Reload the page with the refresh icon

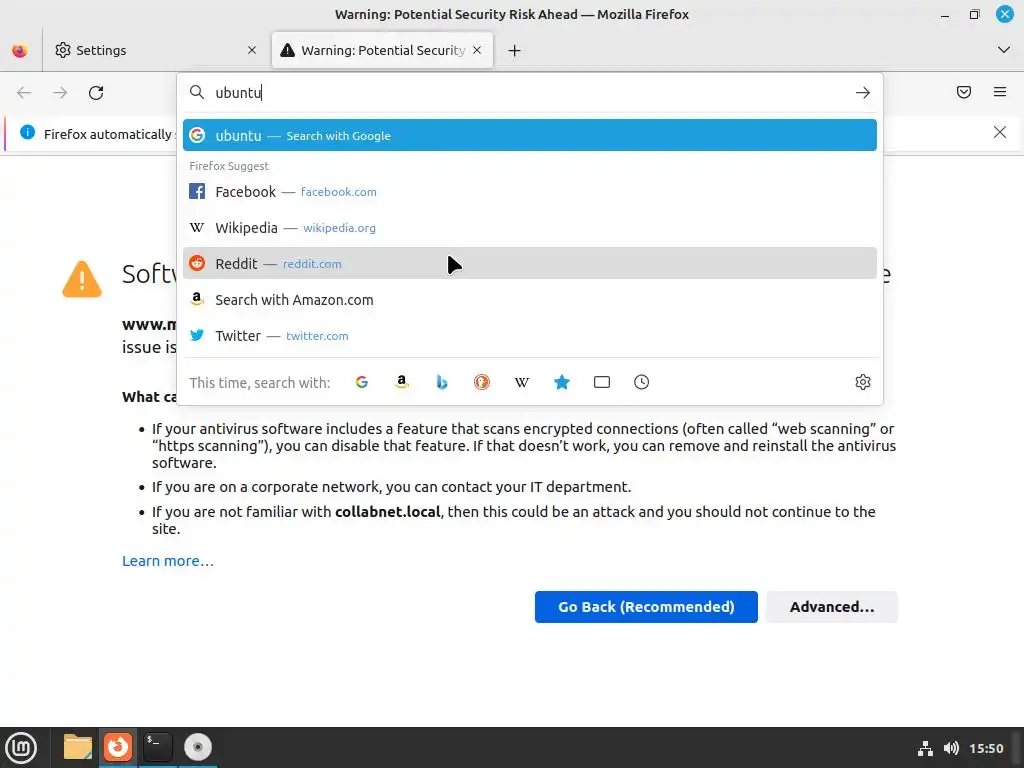[x=96, y=93]
